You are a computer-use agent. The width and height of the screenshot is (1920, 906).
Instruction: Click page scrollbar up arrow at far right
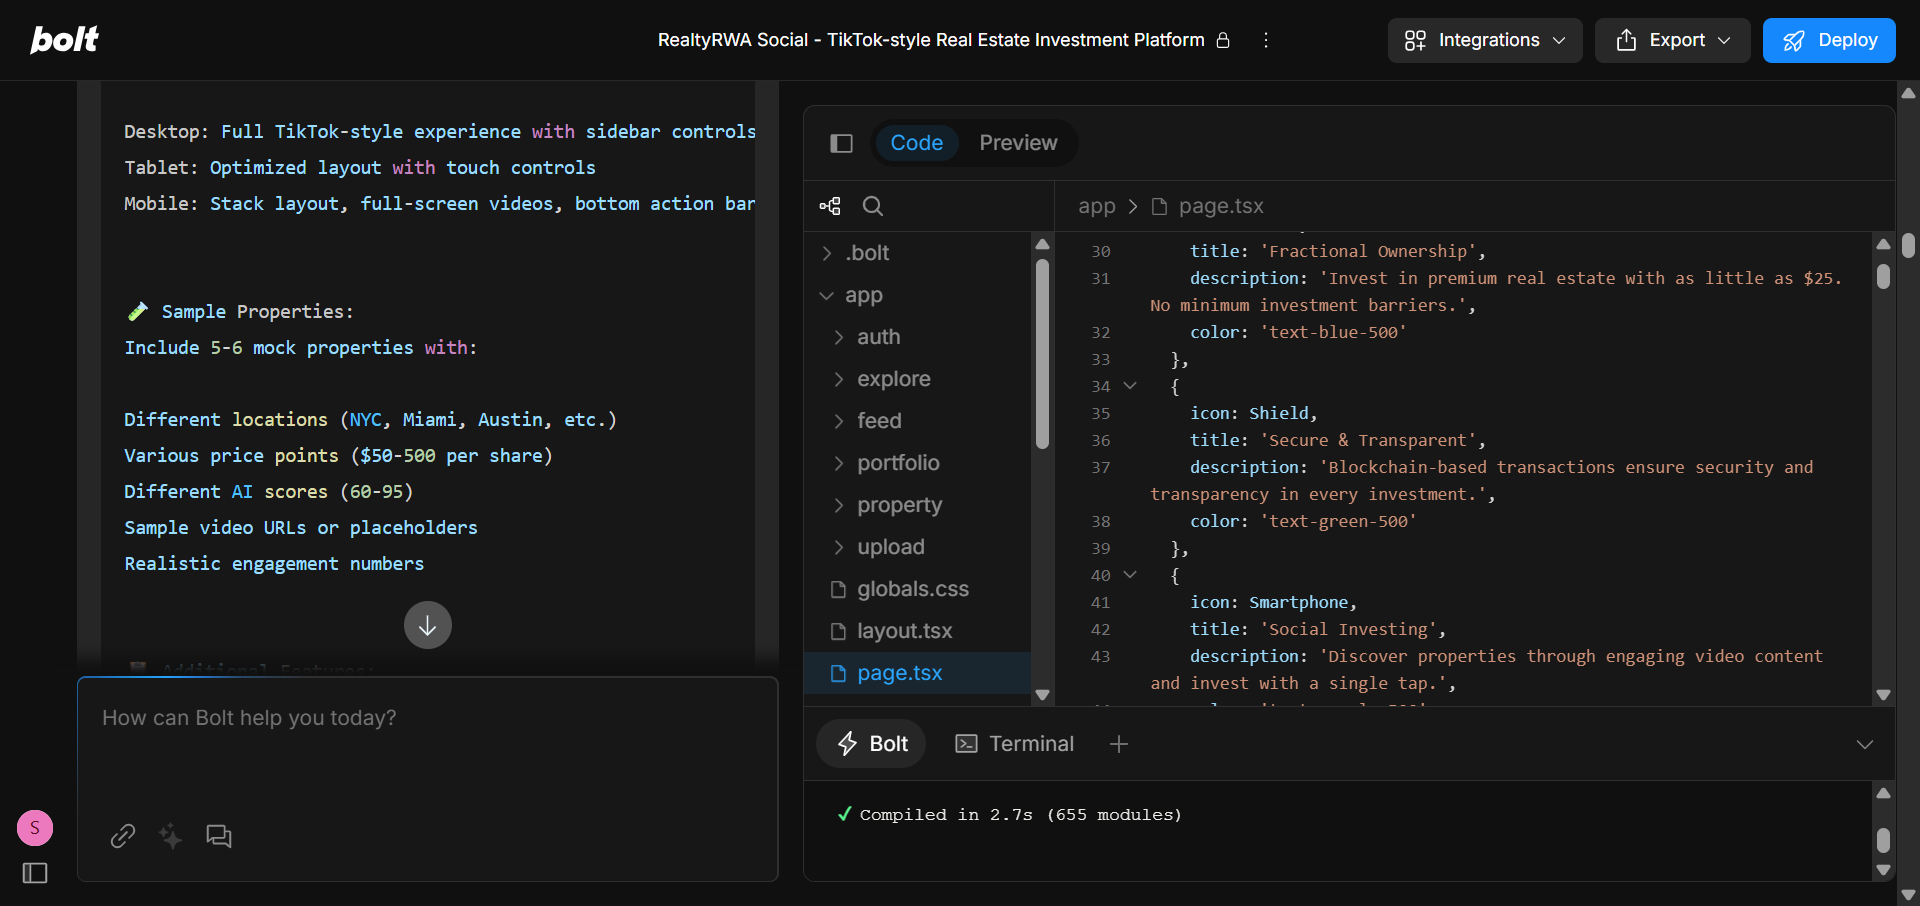tap(1908, 93)
